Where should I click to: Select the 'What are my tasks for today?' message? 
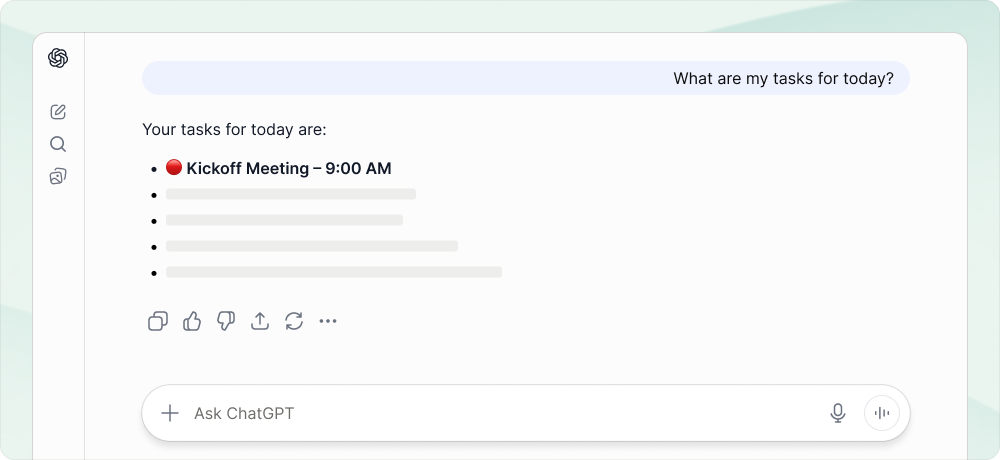click(783, 78)
